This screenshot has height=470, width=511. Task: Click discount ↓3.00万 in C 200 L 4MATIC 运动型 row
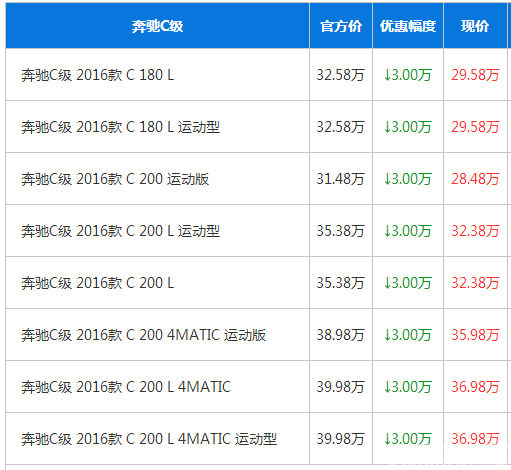(x=408, y=439)
